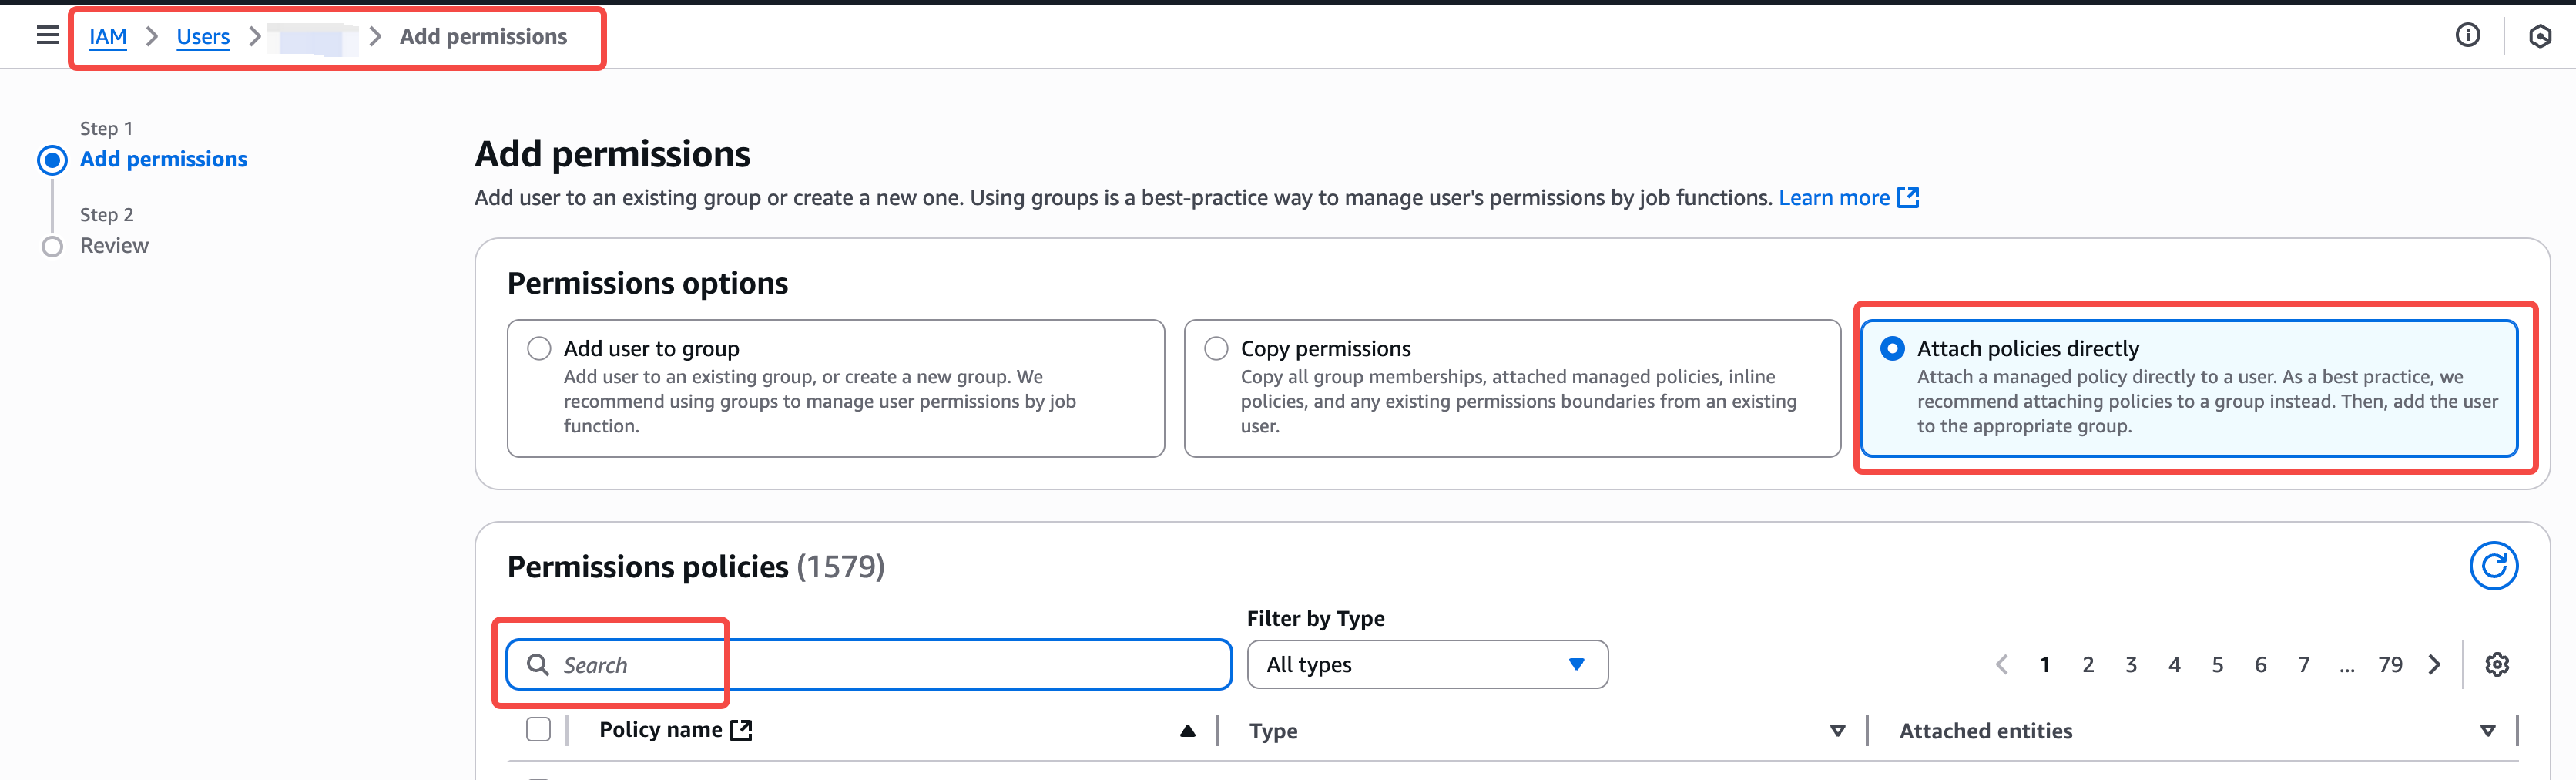Tick the select-all policies checkbox
The image size is (2576, 780).
coord(538,730)
